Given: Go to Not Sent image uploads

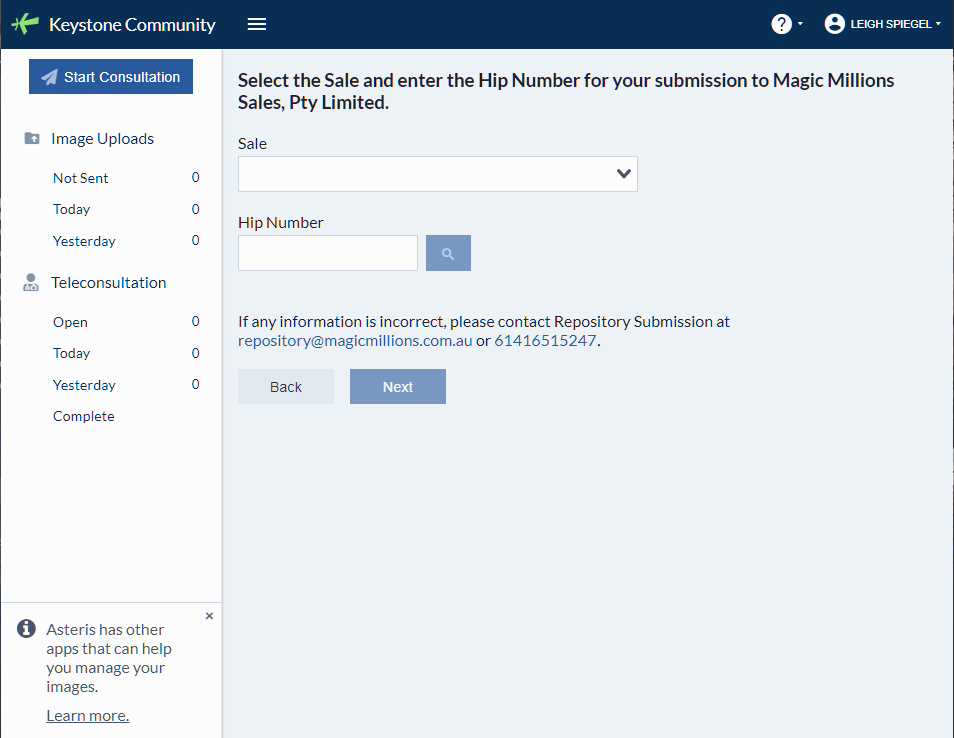Looking at the screenshot, I should (x=81, y=178).
